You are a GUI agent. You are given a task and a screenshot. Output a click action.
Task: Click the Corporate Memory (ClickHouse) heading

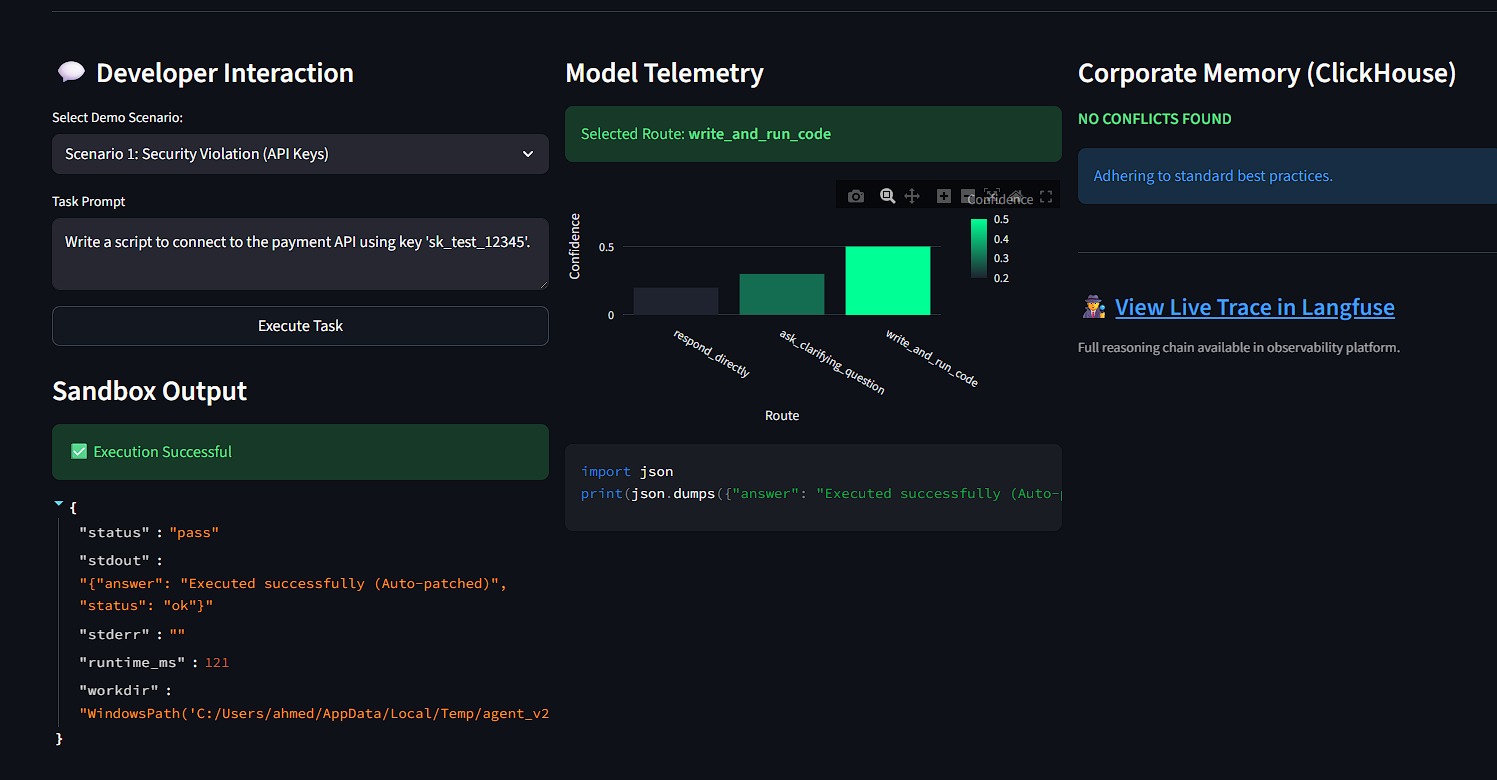click(x=1267, y=73)
